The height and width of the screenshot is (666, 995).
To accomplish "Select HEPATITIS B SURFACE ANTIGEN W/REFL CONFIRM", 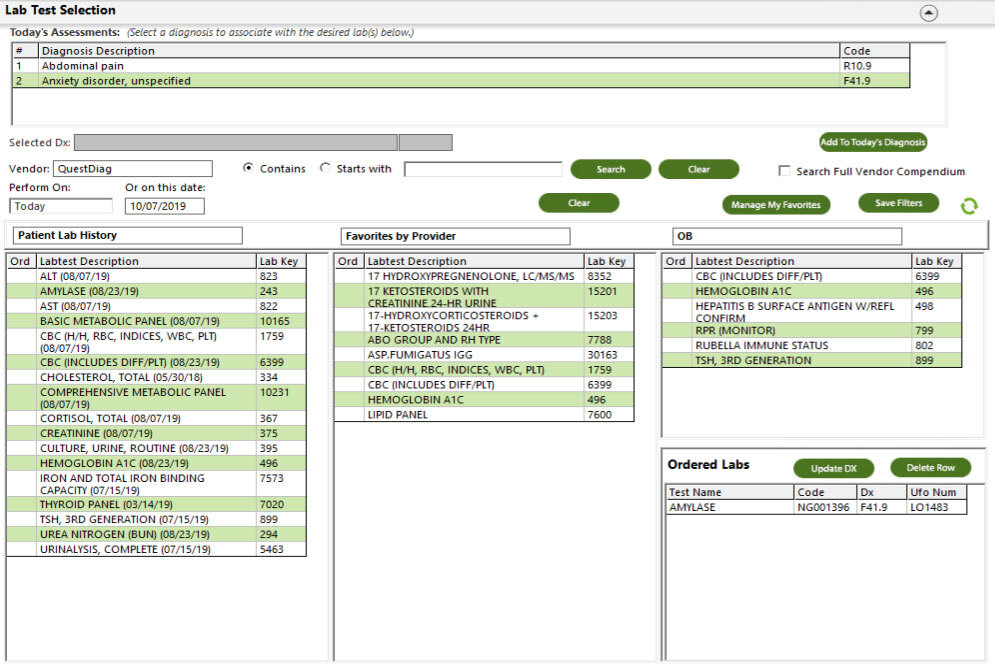I will coord(812,311).
